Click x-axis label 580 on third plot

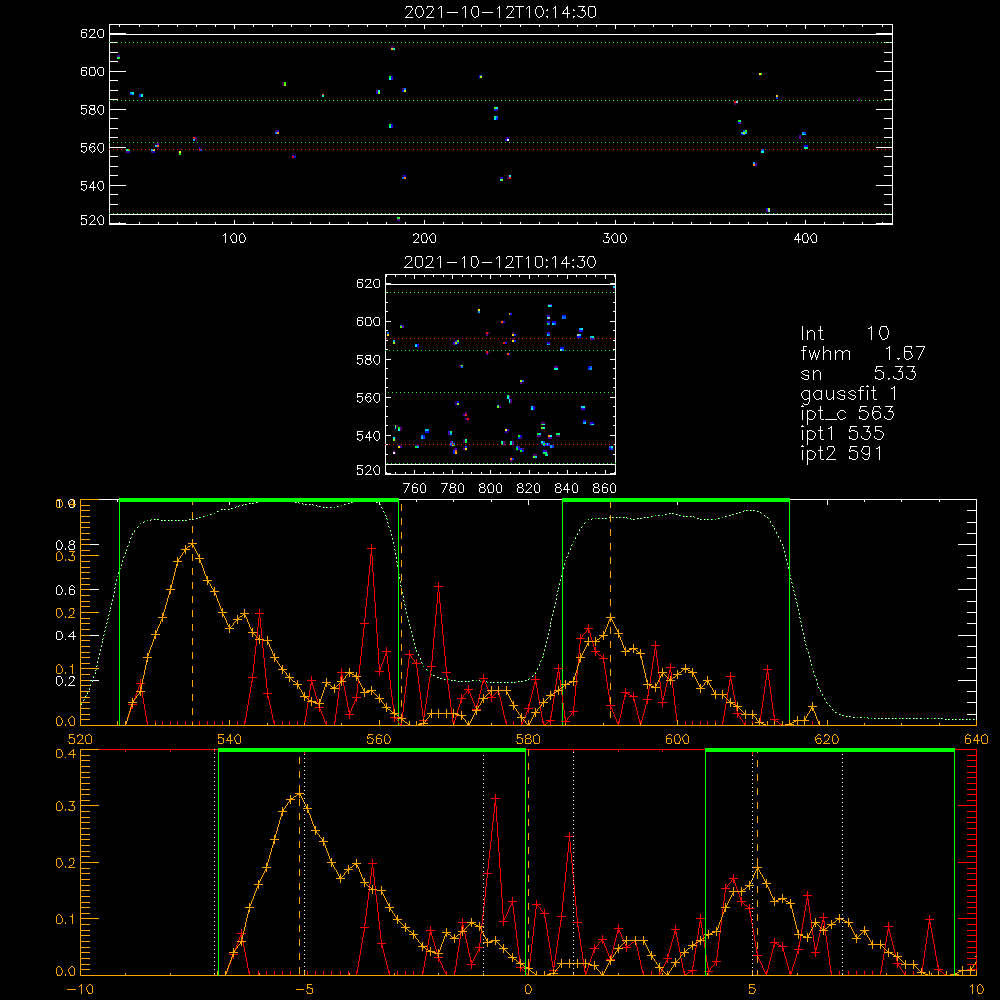pyautogui.click(x=528, y=739)
